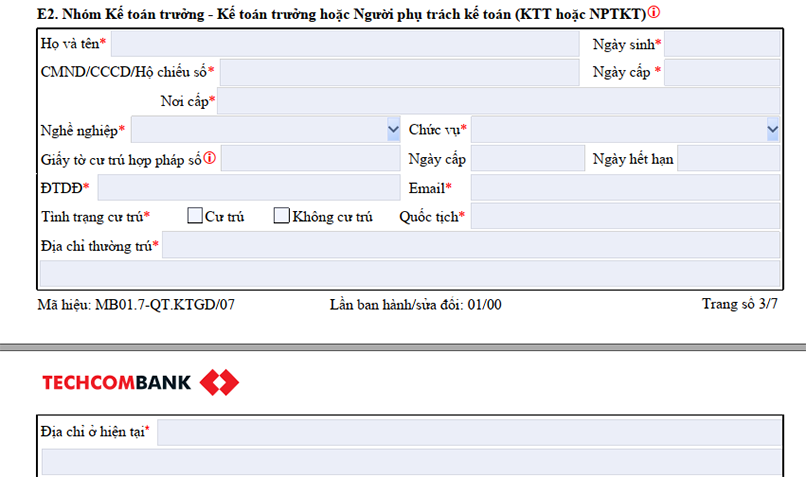Click the Email field

coord(626,187)
